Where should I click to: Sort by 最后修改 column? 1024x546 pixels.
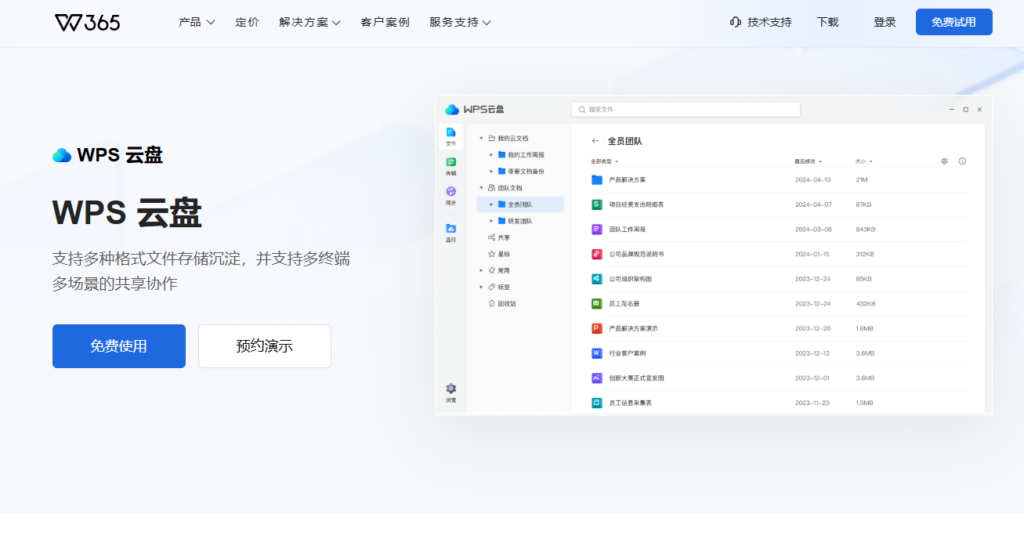tap(808, 161)
